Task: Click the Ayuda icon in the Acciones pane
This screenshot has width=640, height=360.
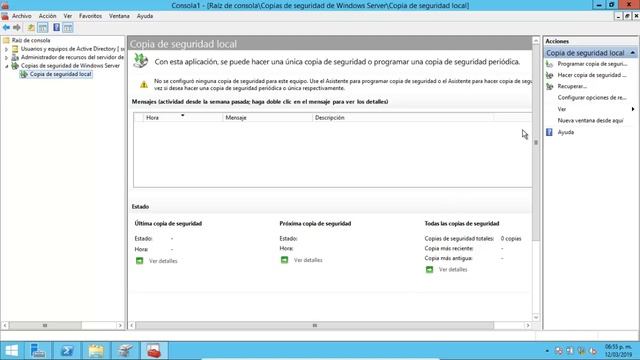Action: (549, 132)
